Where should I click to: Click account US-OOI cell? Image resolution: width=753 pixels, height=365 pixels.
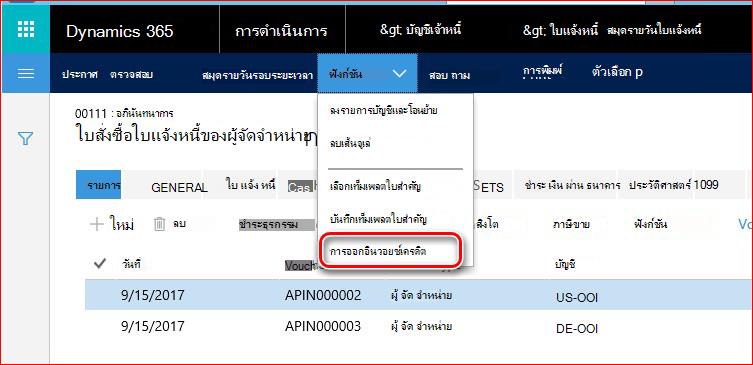tap(576, 298)
